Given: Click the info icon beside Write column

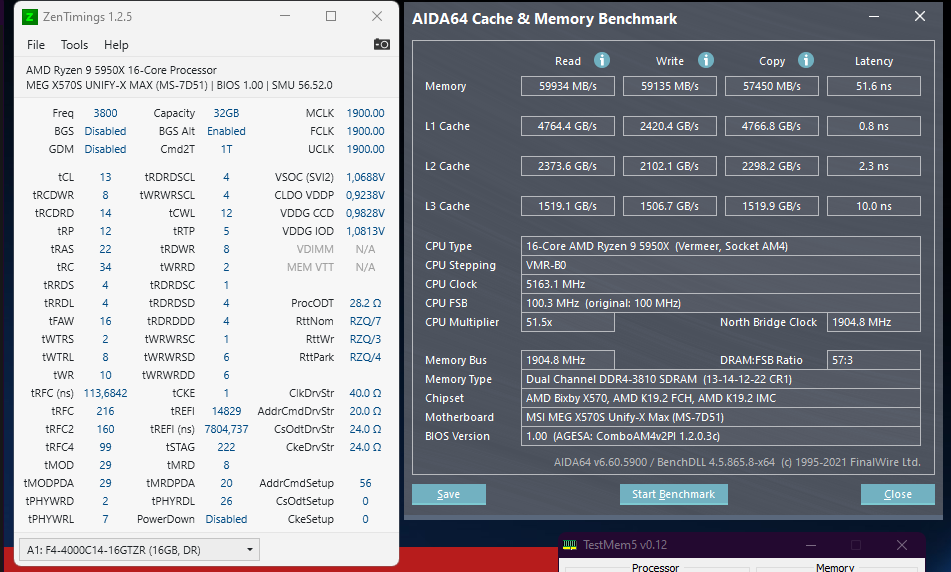Looking at the screenshot, I should click(x=706, y=60).
